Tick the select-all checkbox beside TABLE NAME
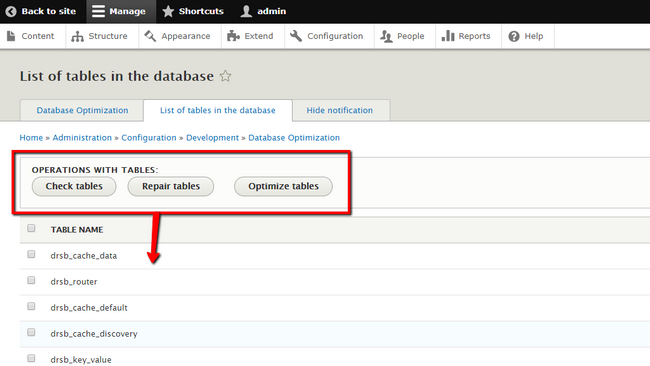The image size is (650, 366). 31,228
